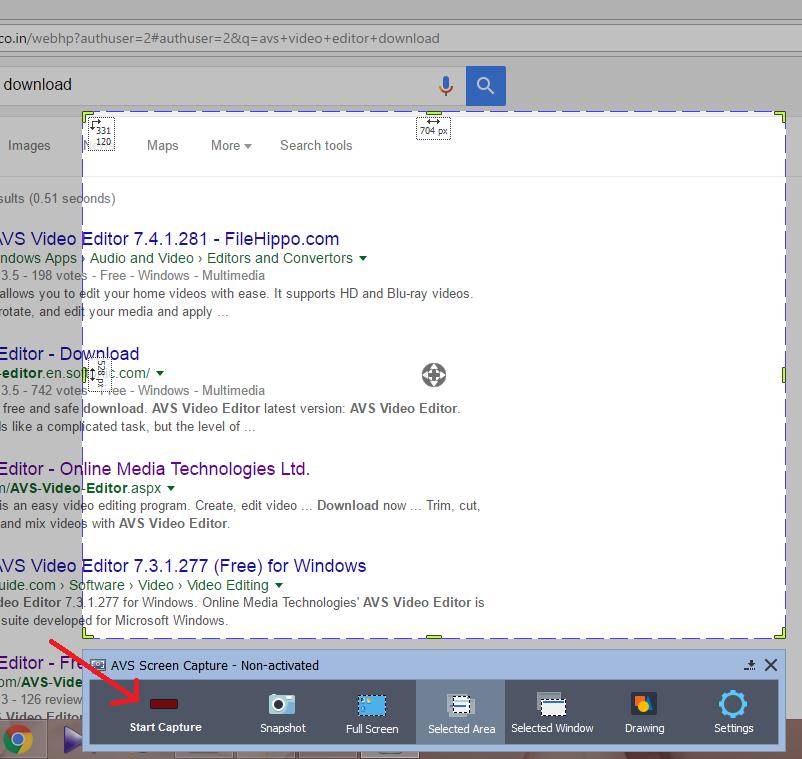Viewport: 802px width, 759px height.
Task: Click the blue Google search button
Action: 485,85
